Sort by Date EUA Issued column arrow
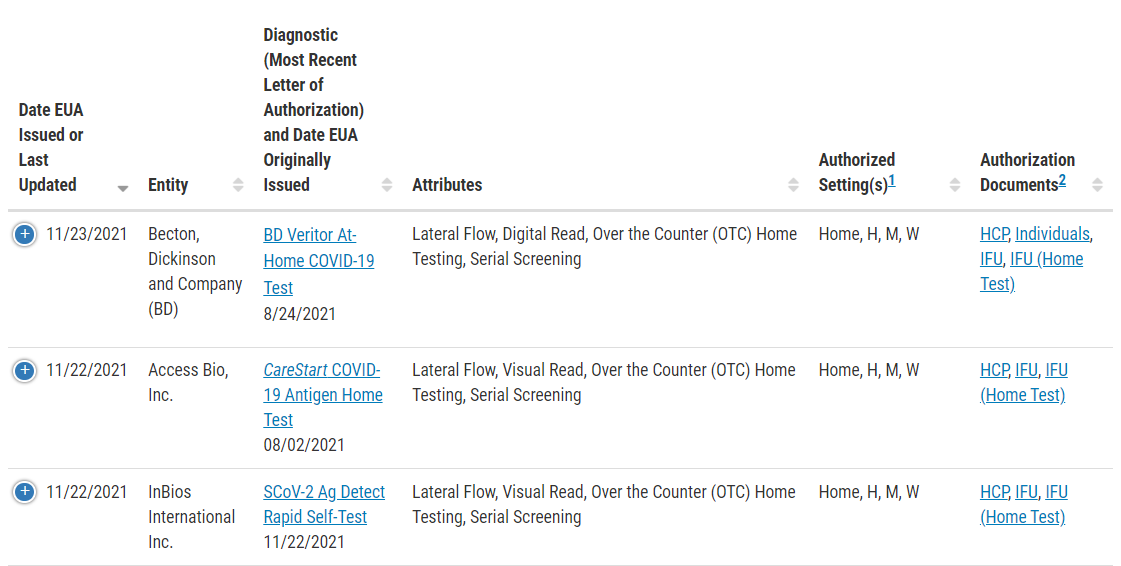1121x566 pixels. [x=123, y=189]
